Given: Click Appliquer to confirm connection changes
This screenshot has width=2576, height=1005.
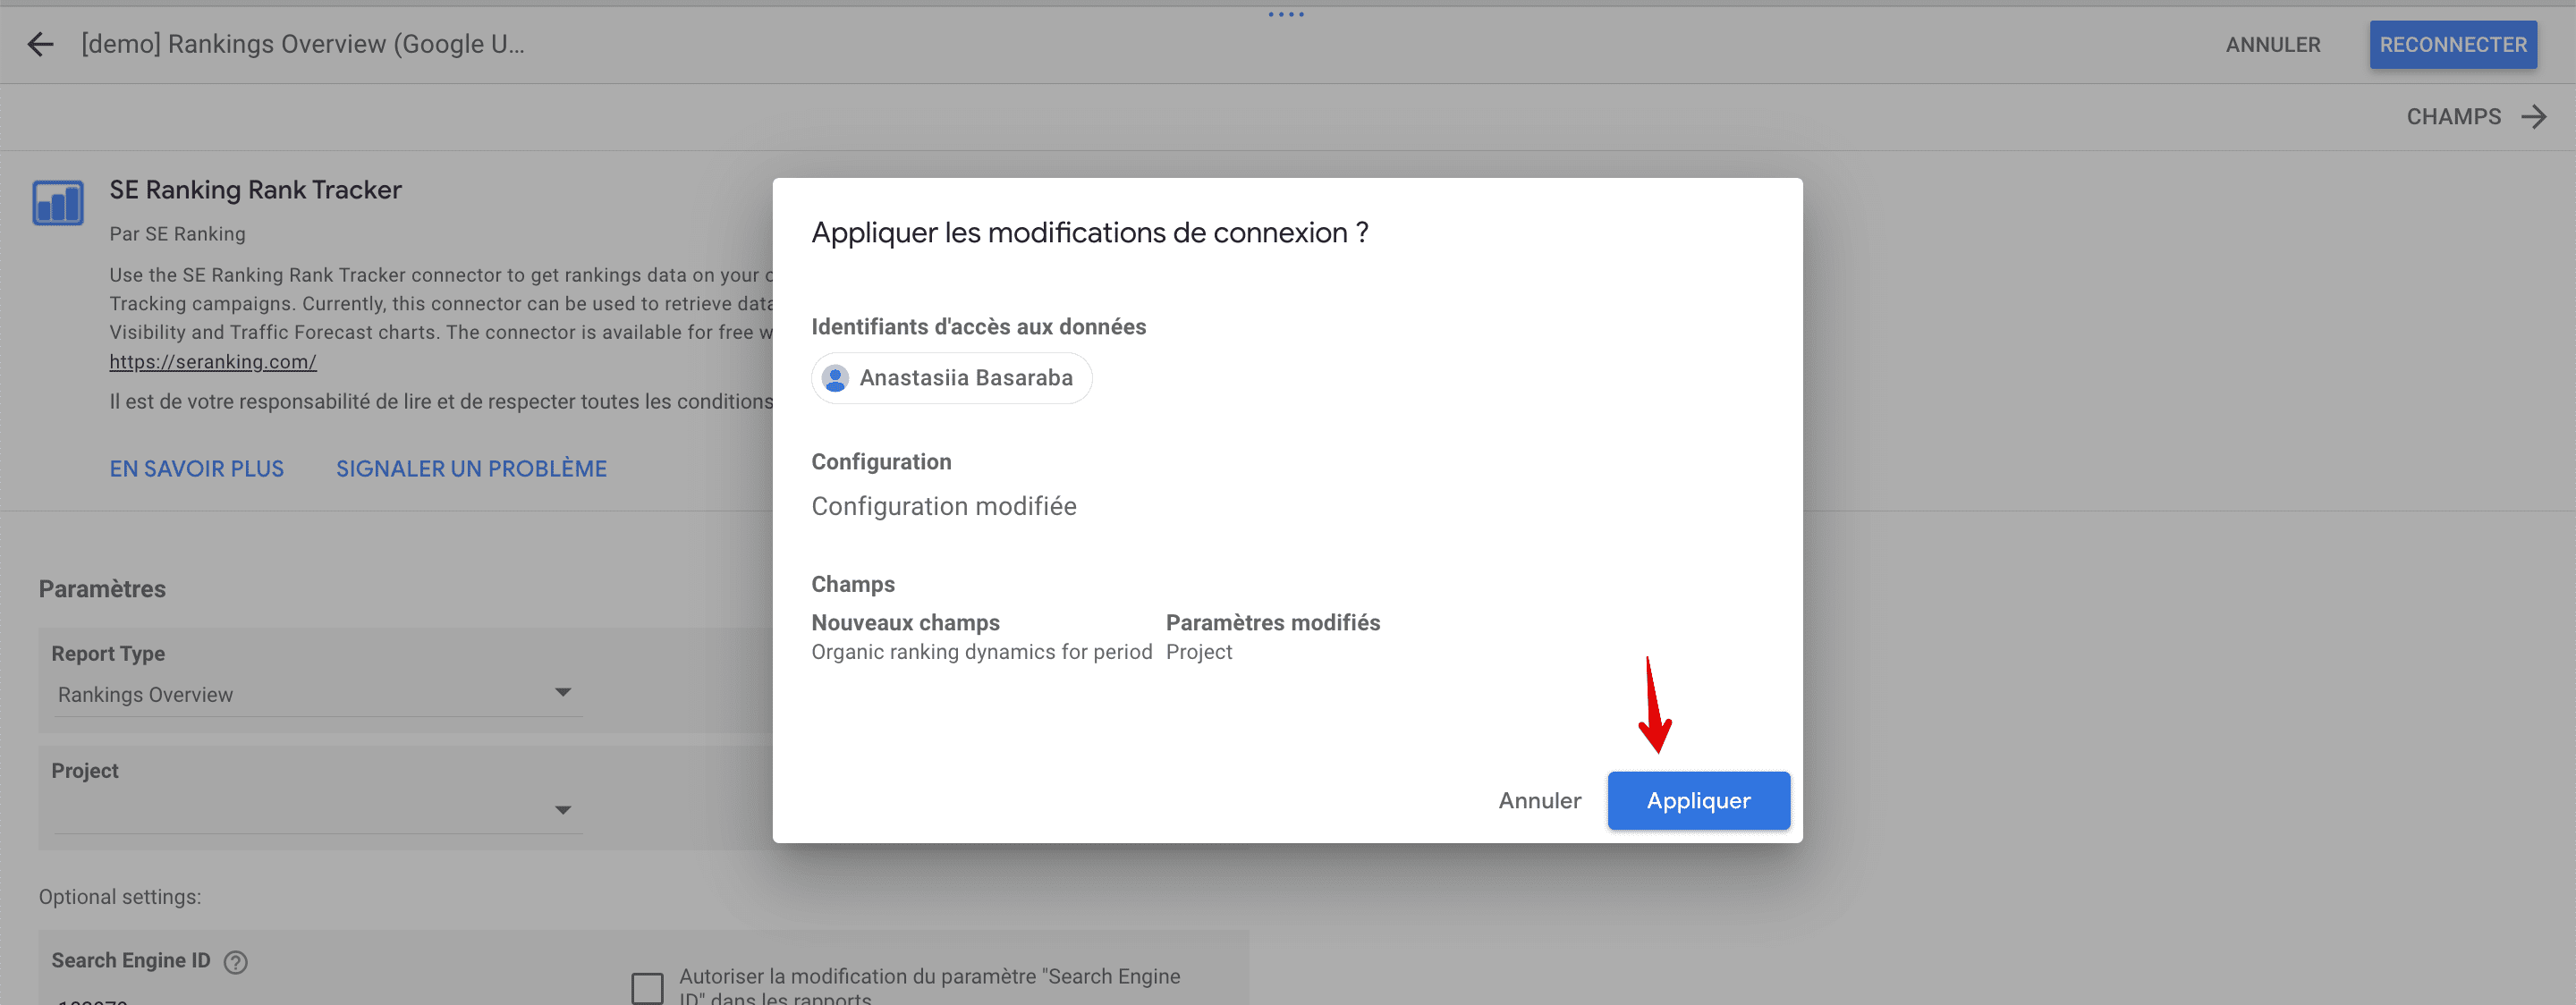Looking at the screenshot, I should pos(1697,799).
